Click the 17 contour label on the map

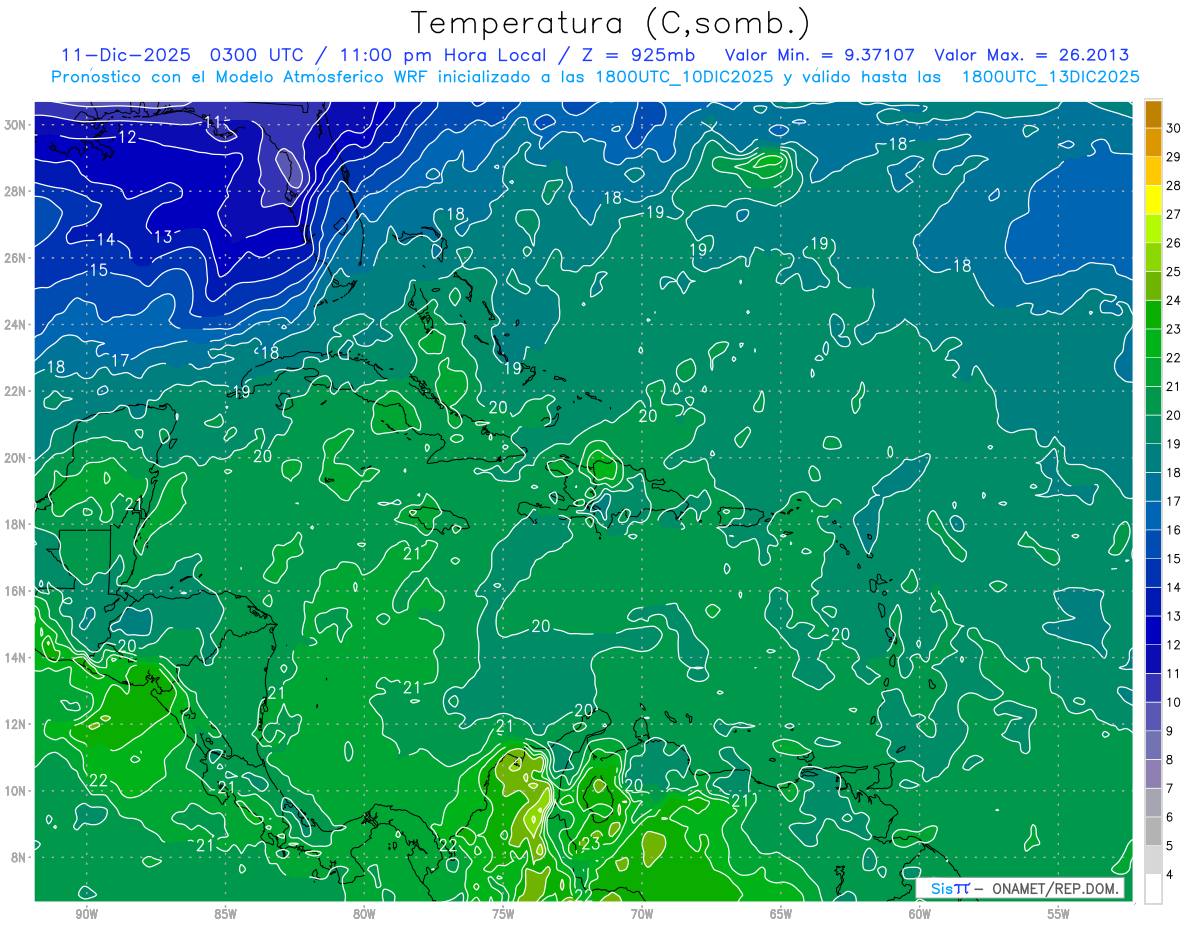(x=120, y=360)
